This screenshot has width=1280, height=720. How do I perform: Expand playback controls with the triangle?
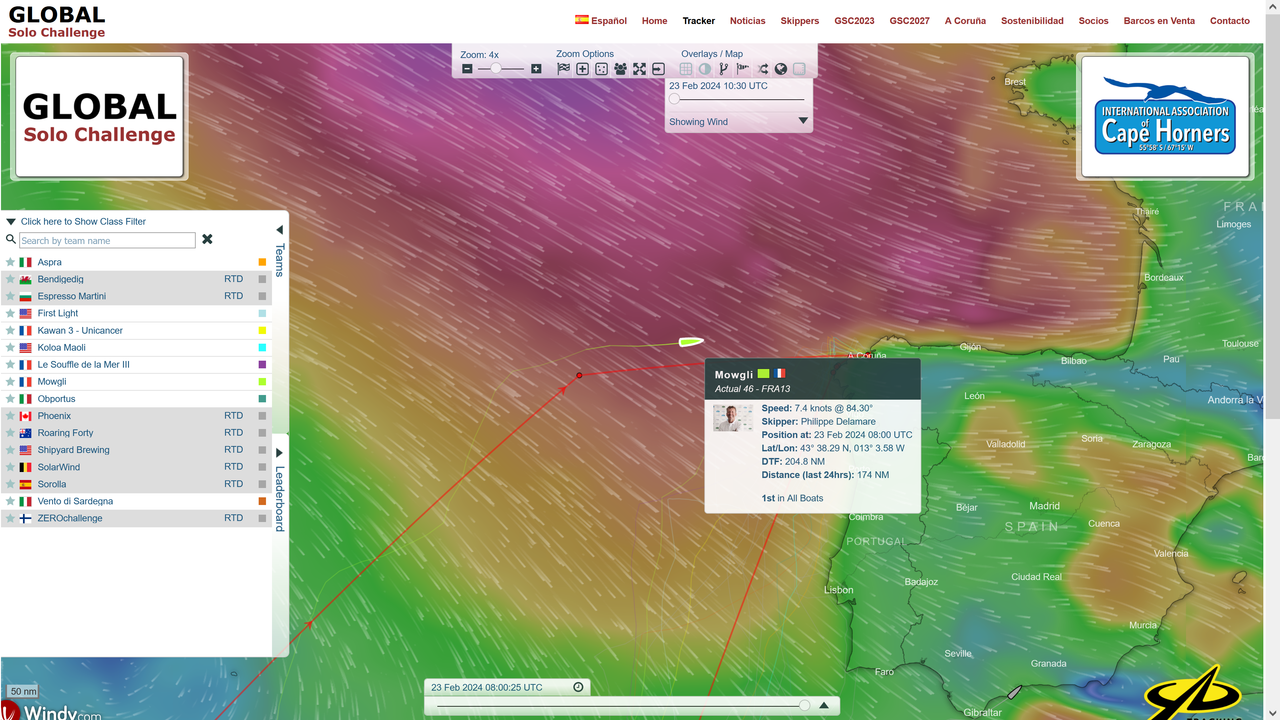point(824,705)
